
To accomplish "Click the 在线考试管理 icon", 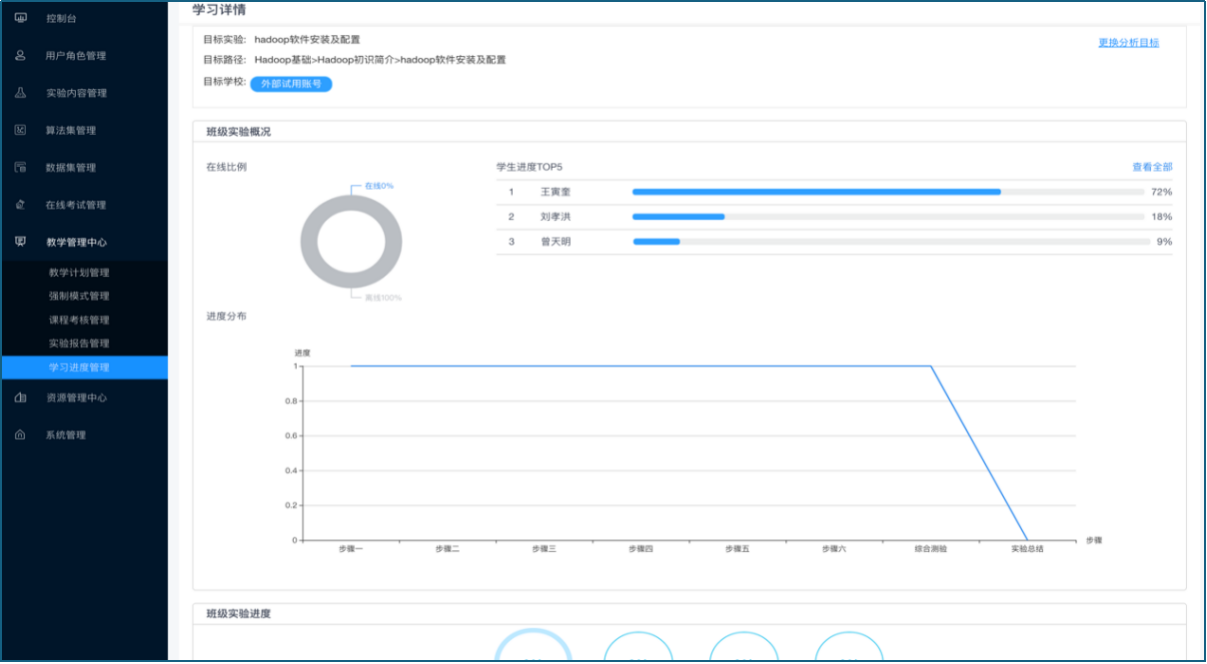I will tap(20, 205).
